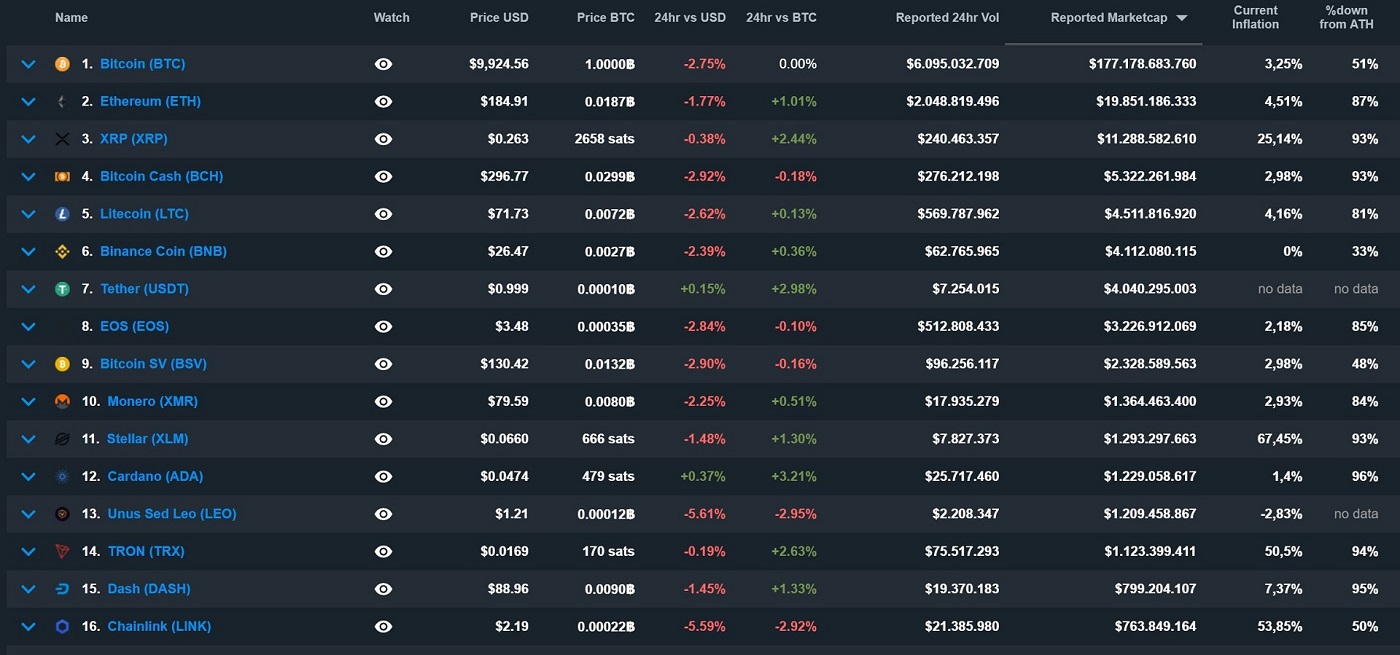1400x655 pixels.
Task: Open the Ethereum (ETH) link
Action: coord(151,101)
